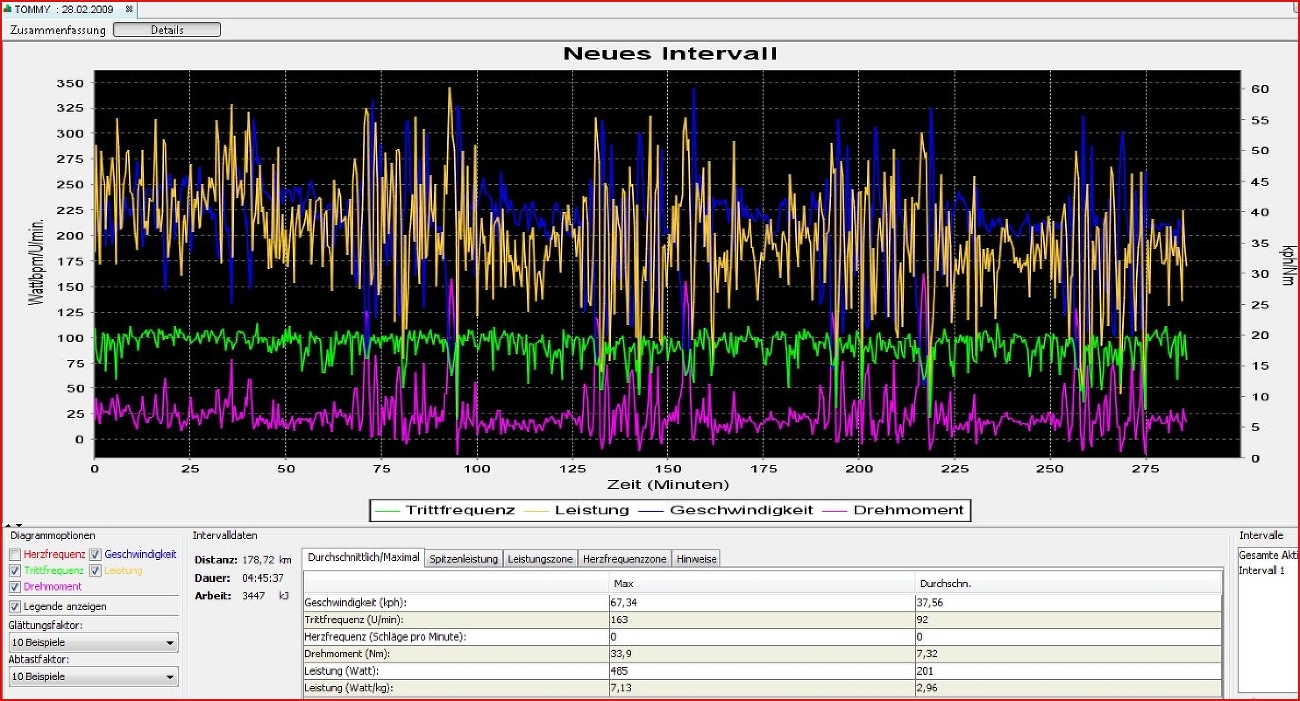The width and height of the screenshot is (1300, 701).
Task: Click the Zusammenfassung label
Action: [x=57, y=30]
